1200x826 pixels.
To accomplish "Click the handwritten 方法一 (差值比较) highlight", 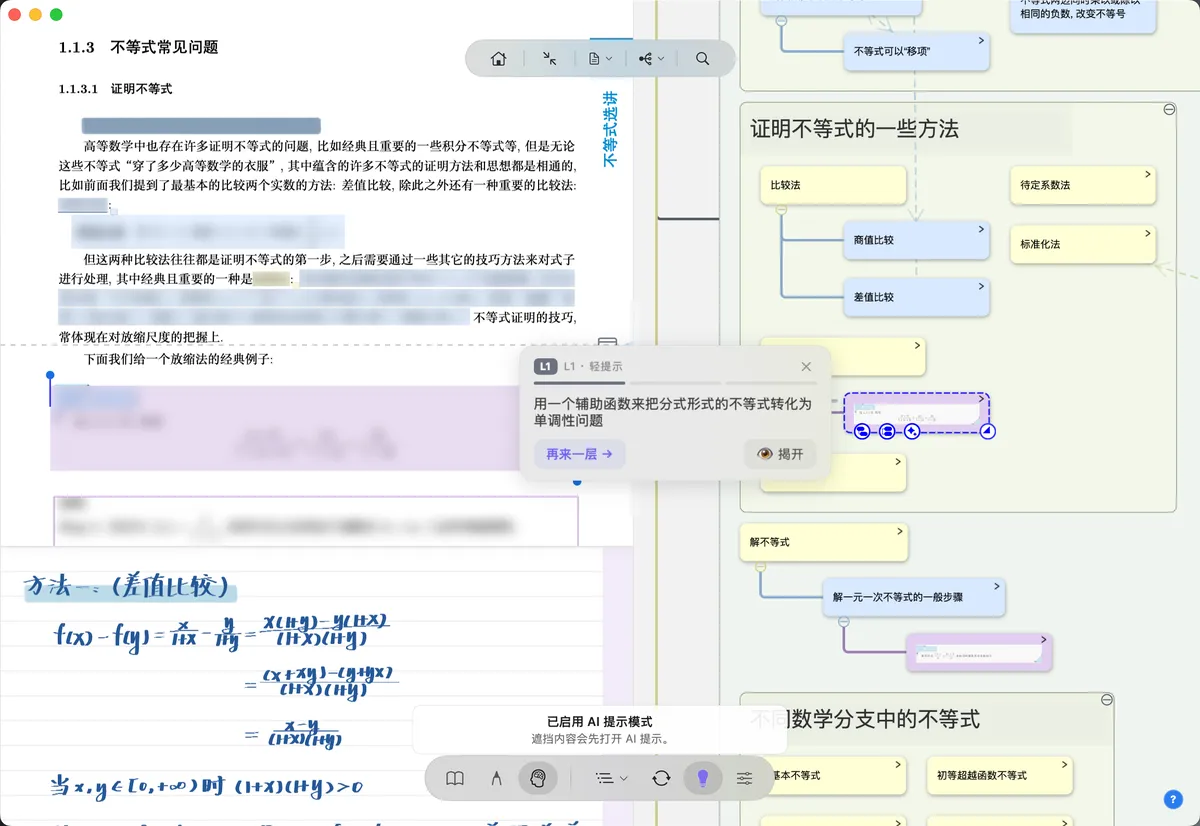I will pos(130,587).
